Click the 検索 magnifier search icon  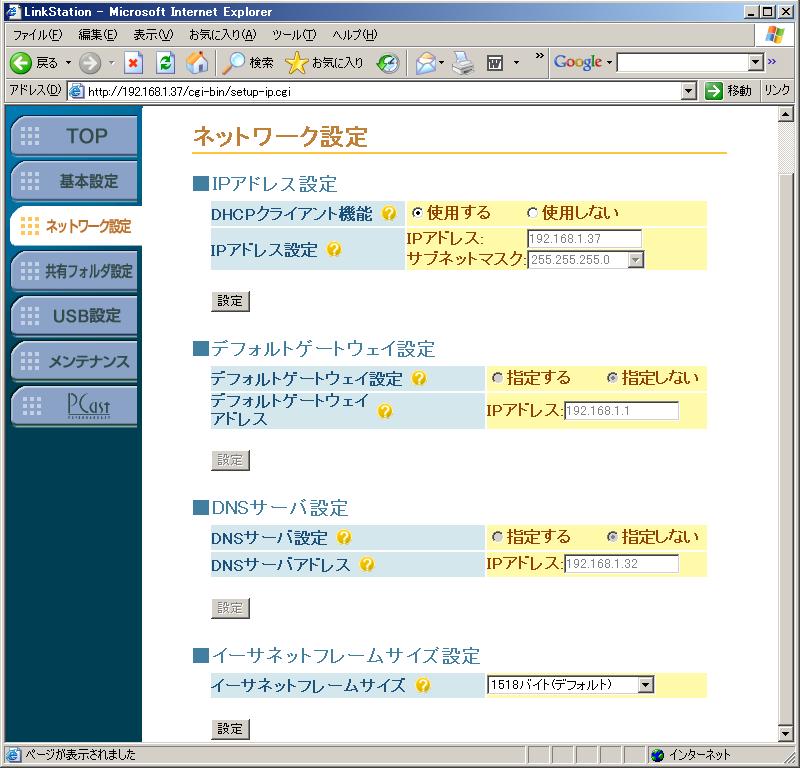coord(234,63)
